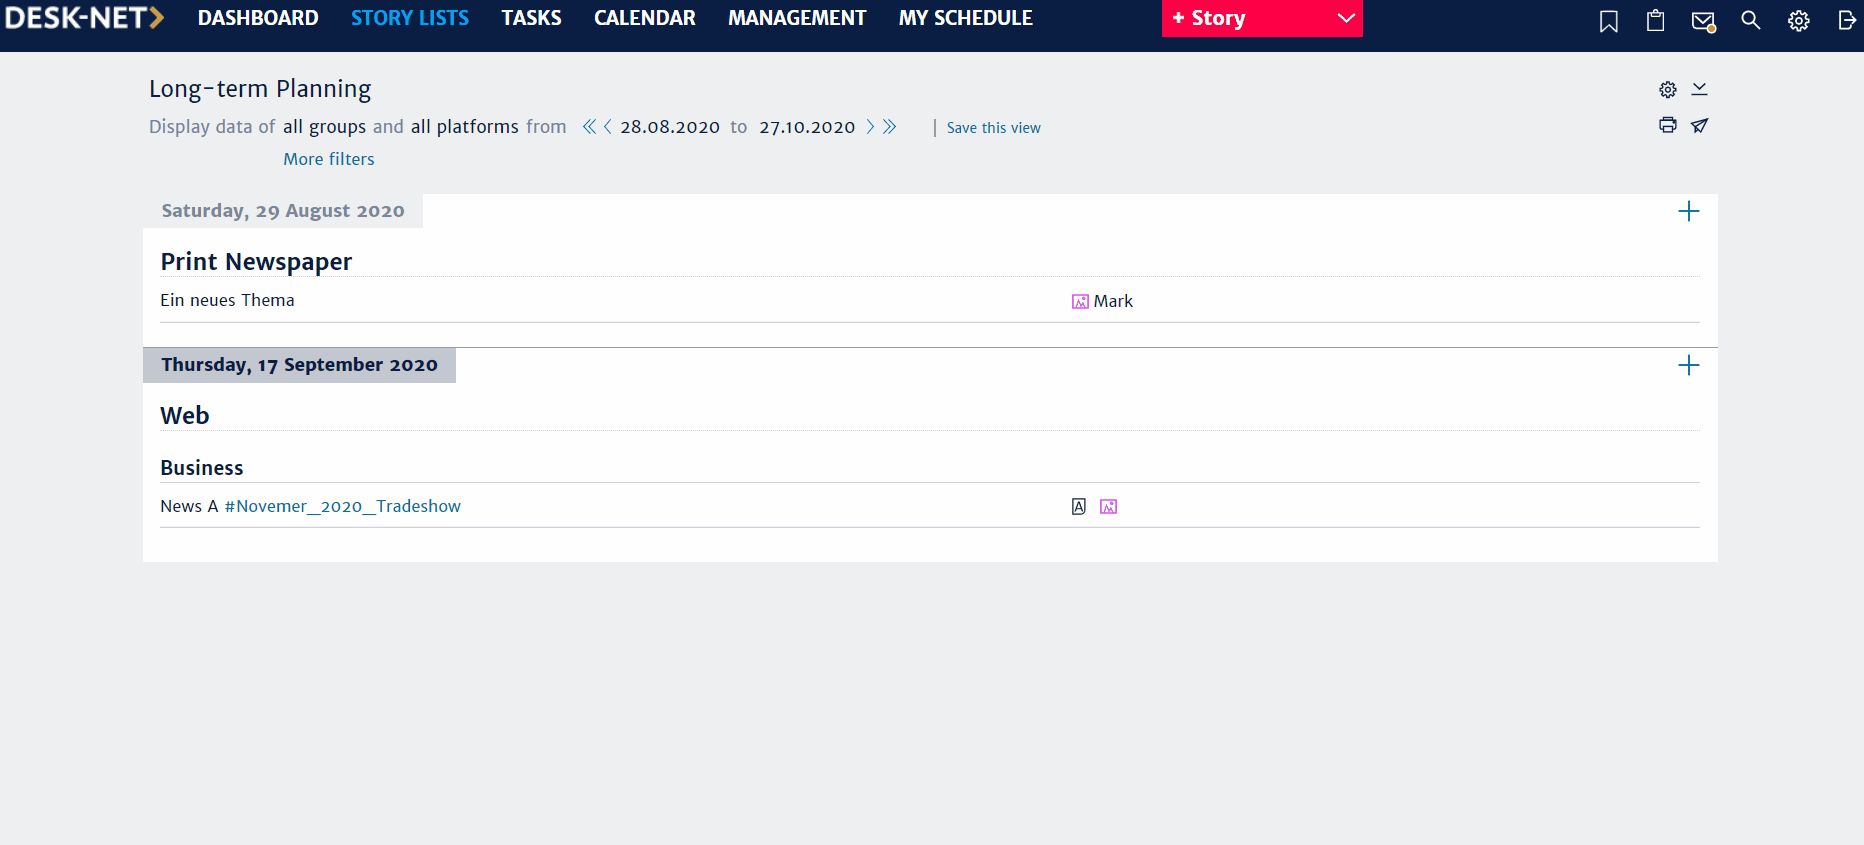The height and width of the screenshot is (845, 1864).
Task: Click the download list icon
Action: 1699,90
